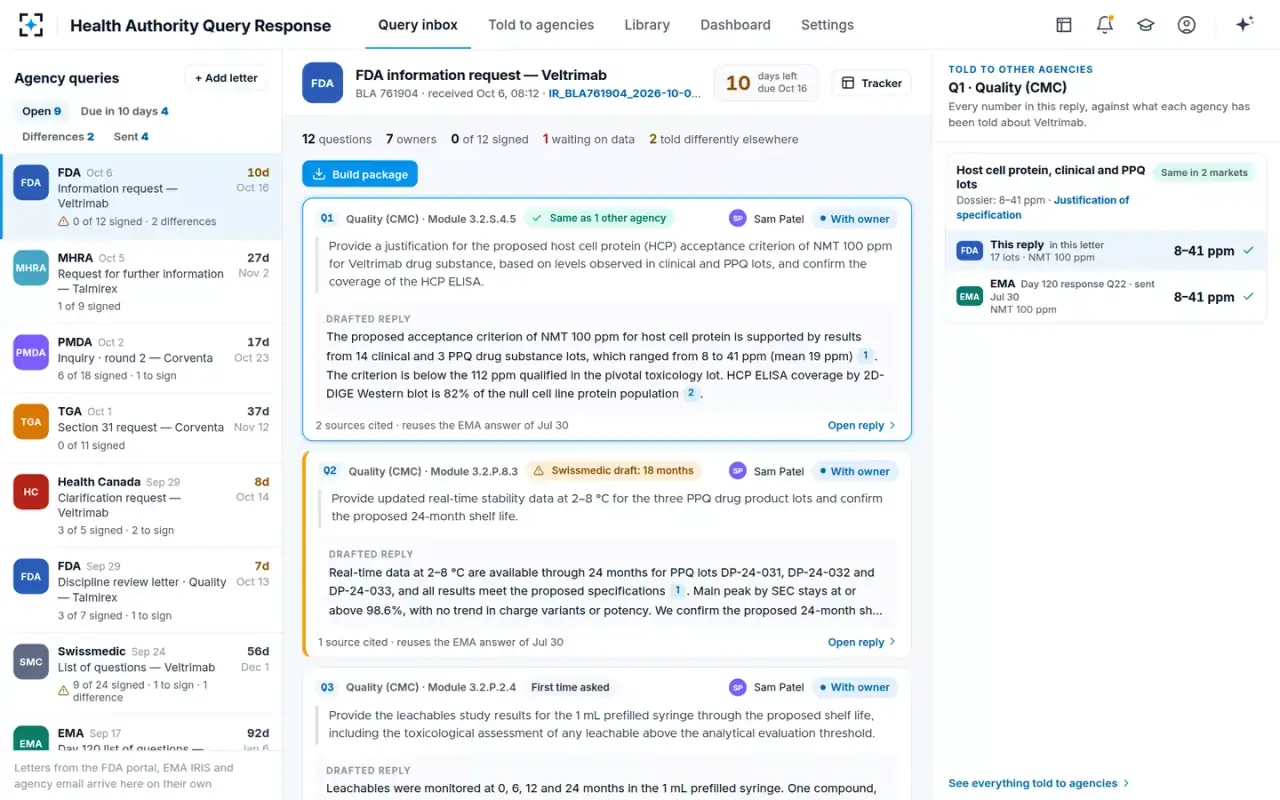Select Health Canada Clarification request
The width and height of the screenshot is (1280, 800).
pyautogui.click(x=141, y=506)
